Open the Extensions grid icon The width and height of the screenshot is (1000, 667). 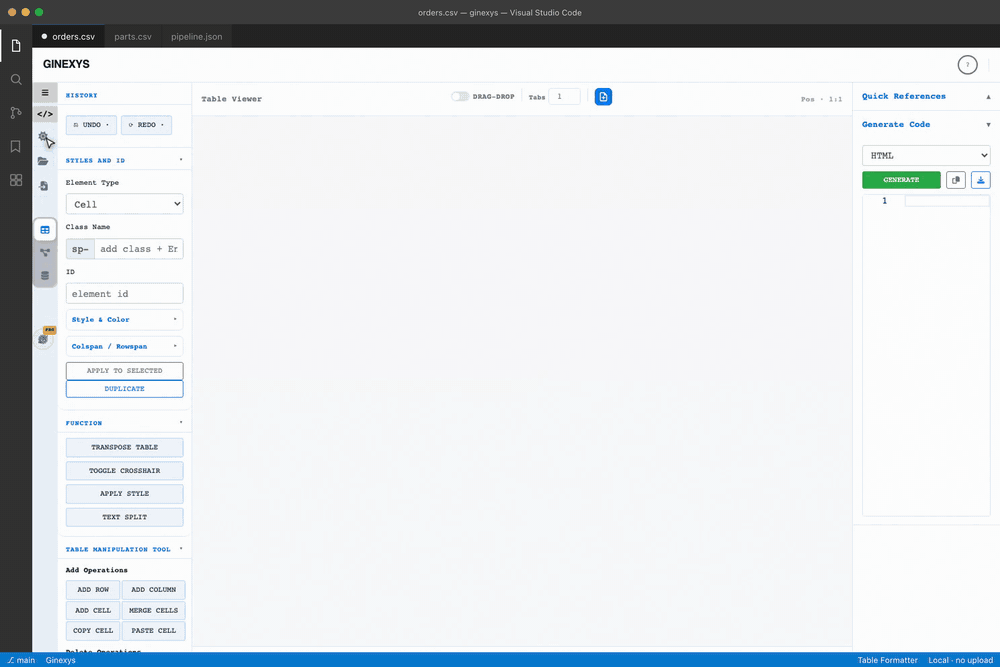point(16,180)
